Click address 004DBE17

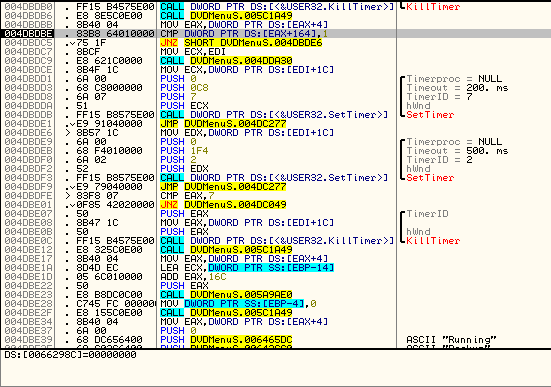(x=28, y=259)
